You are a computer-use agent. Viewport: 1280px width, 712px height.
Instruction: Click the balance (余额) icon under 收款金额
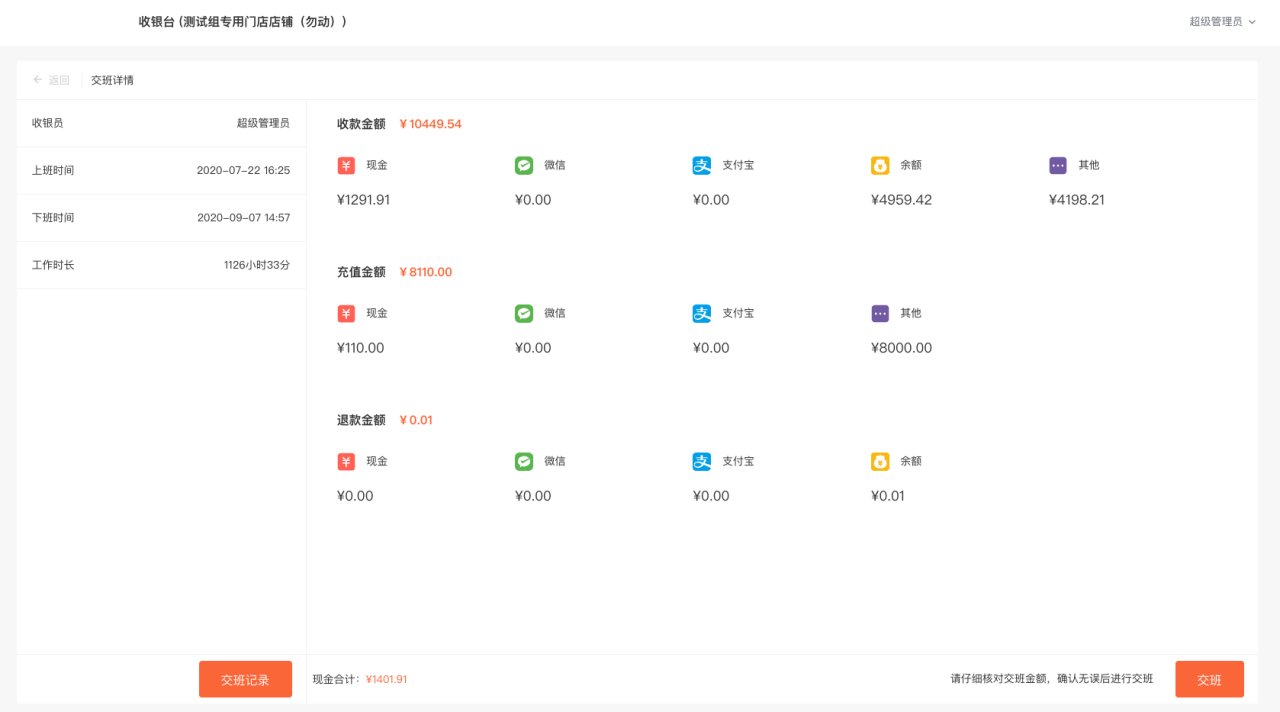pos(880,166)
